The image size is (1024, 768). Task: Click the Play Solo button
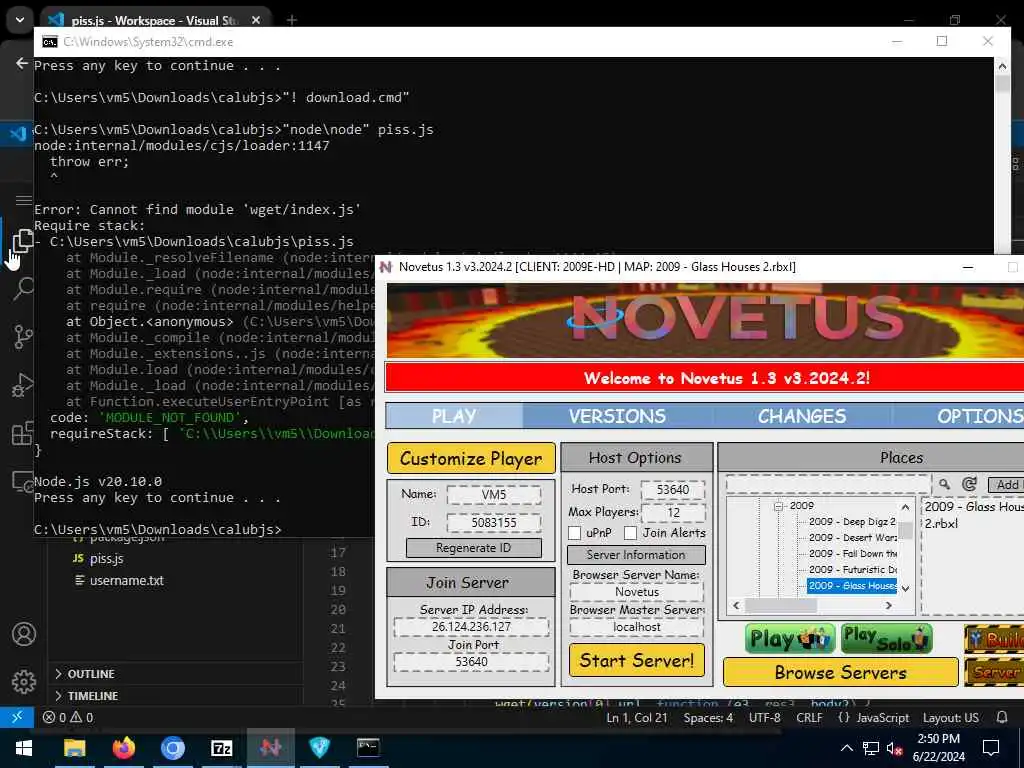886,639
